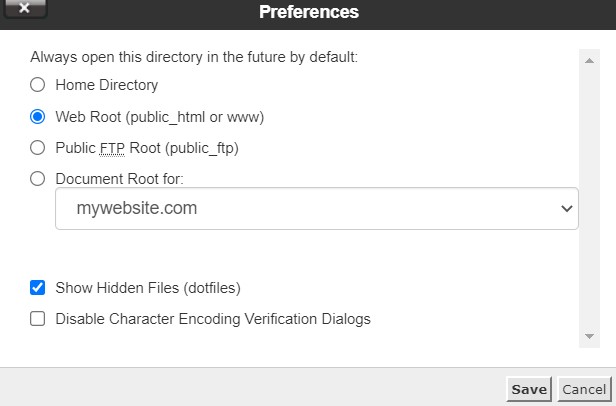This screenshot has height=406, width=616.
Task: Click the Document Root for label
Action: [x=120, y=179]
